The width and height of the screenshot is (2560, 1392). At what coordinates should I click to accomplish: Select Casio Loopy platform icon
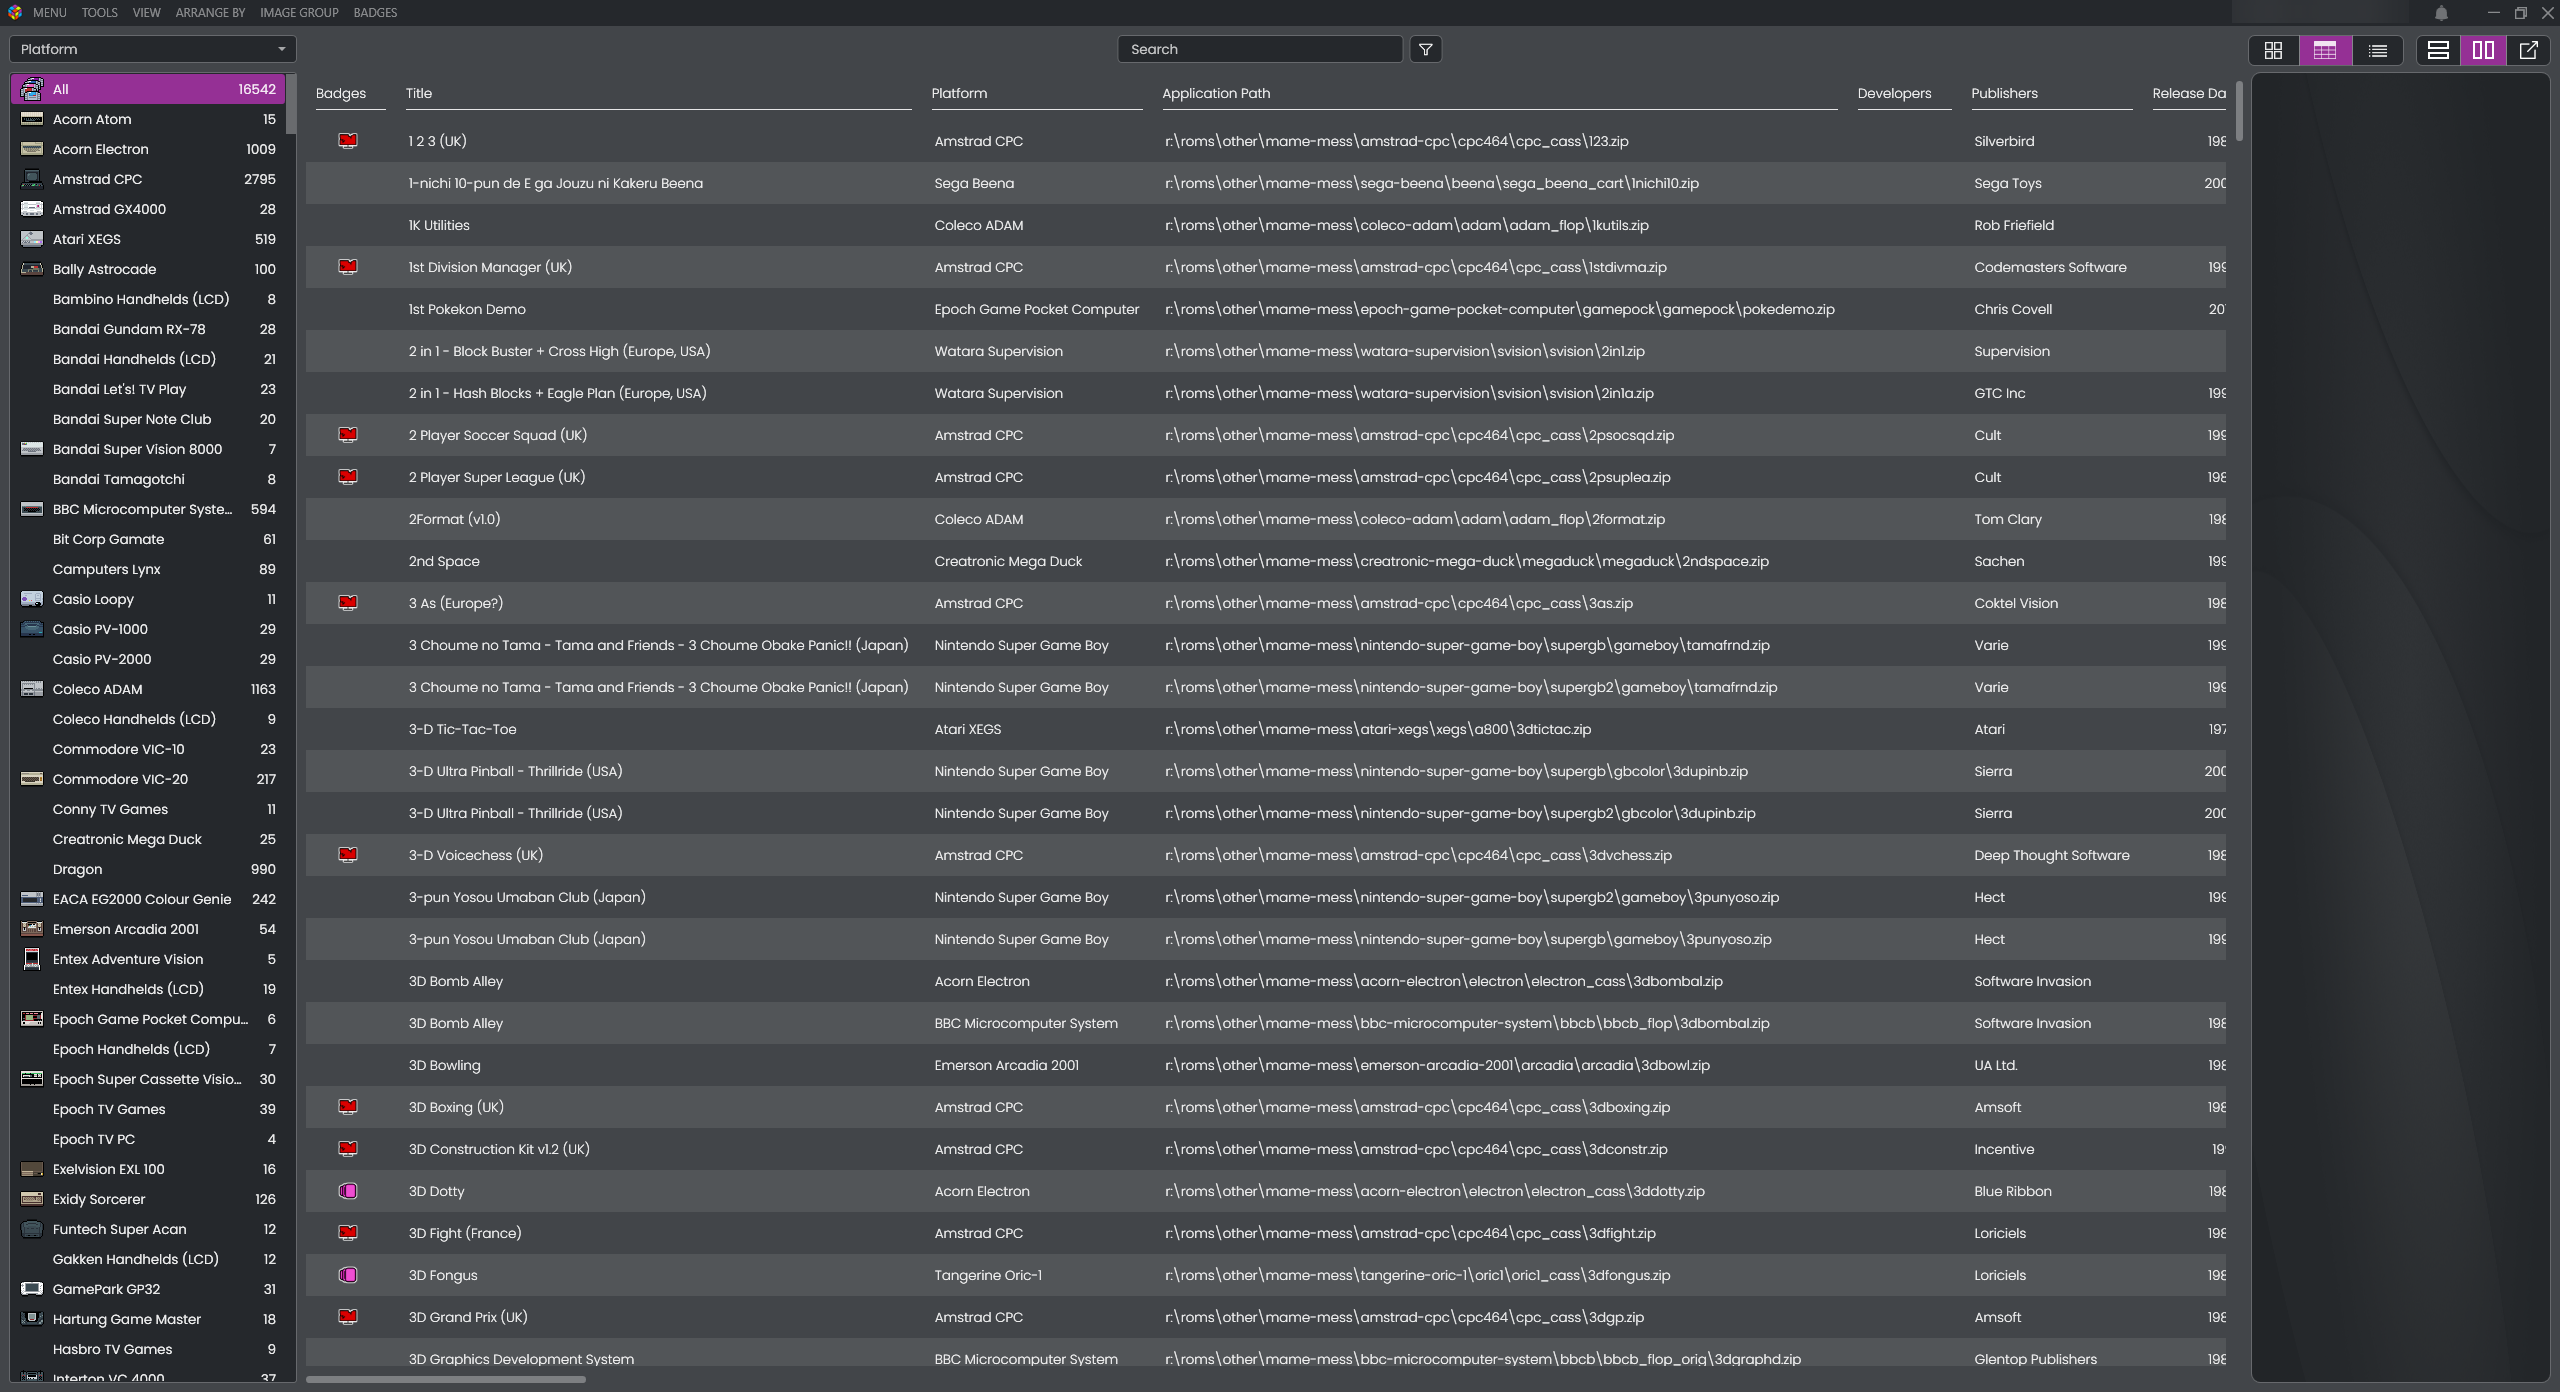[x=32, y=599]
